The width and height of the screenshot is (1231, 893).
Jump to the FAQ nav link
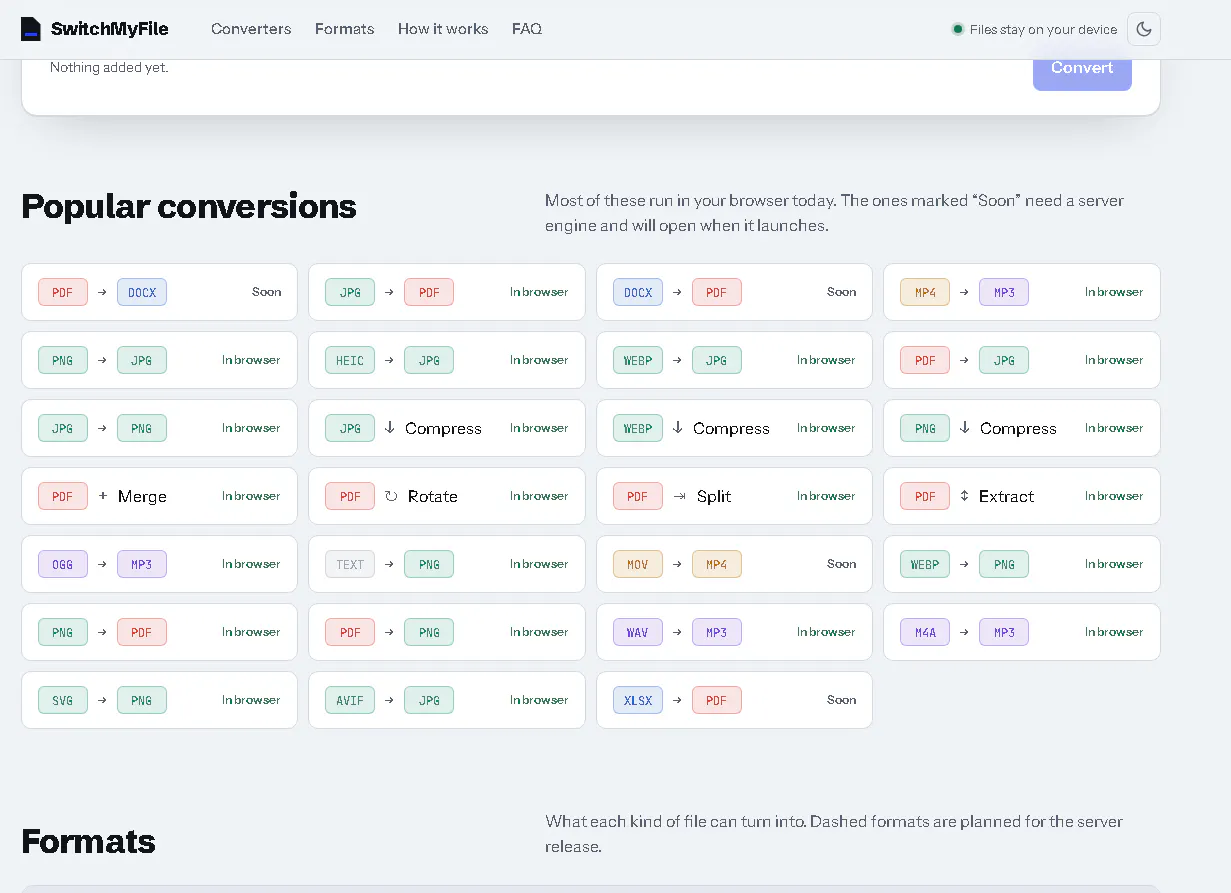point(527,29)
